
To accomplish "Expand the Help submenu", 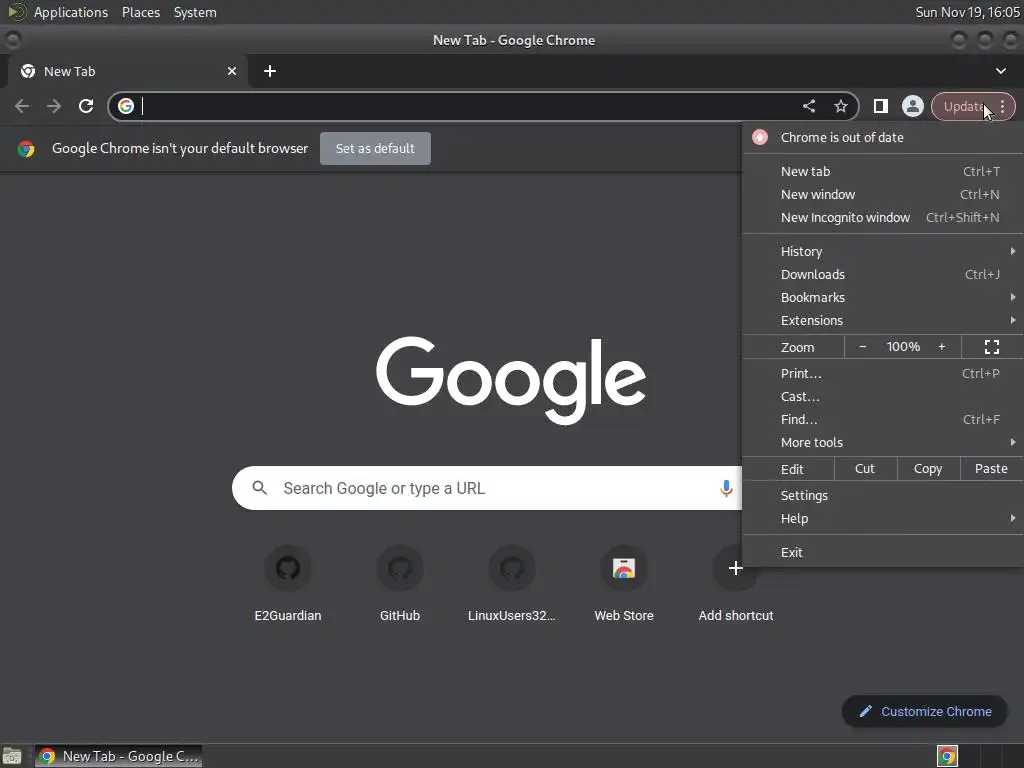I will (883, 519).
